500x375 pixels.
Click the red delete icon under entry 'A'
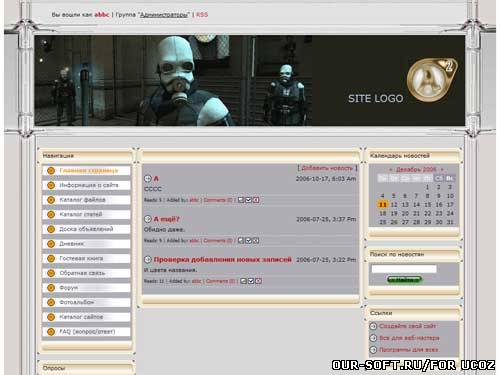click(x=256, y=200)
